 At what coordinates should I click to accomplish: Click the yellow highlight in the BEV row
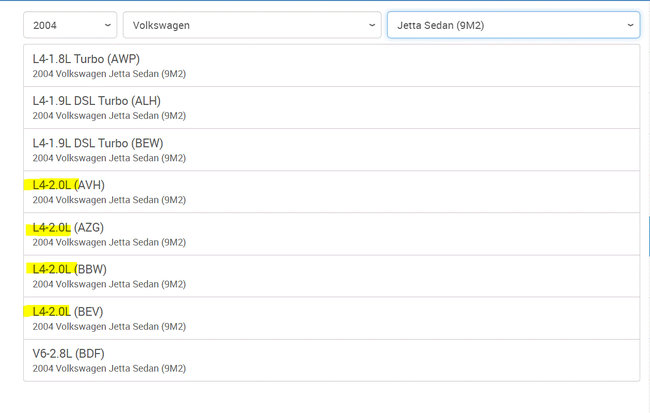(50, 312)
